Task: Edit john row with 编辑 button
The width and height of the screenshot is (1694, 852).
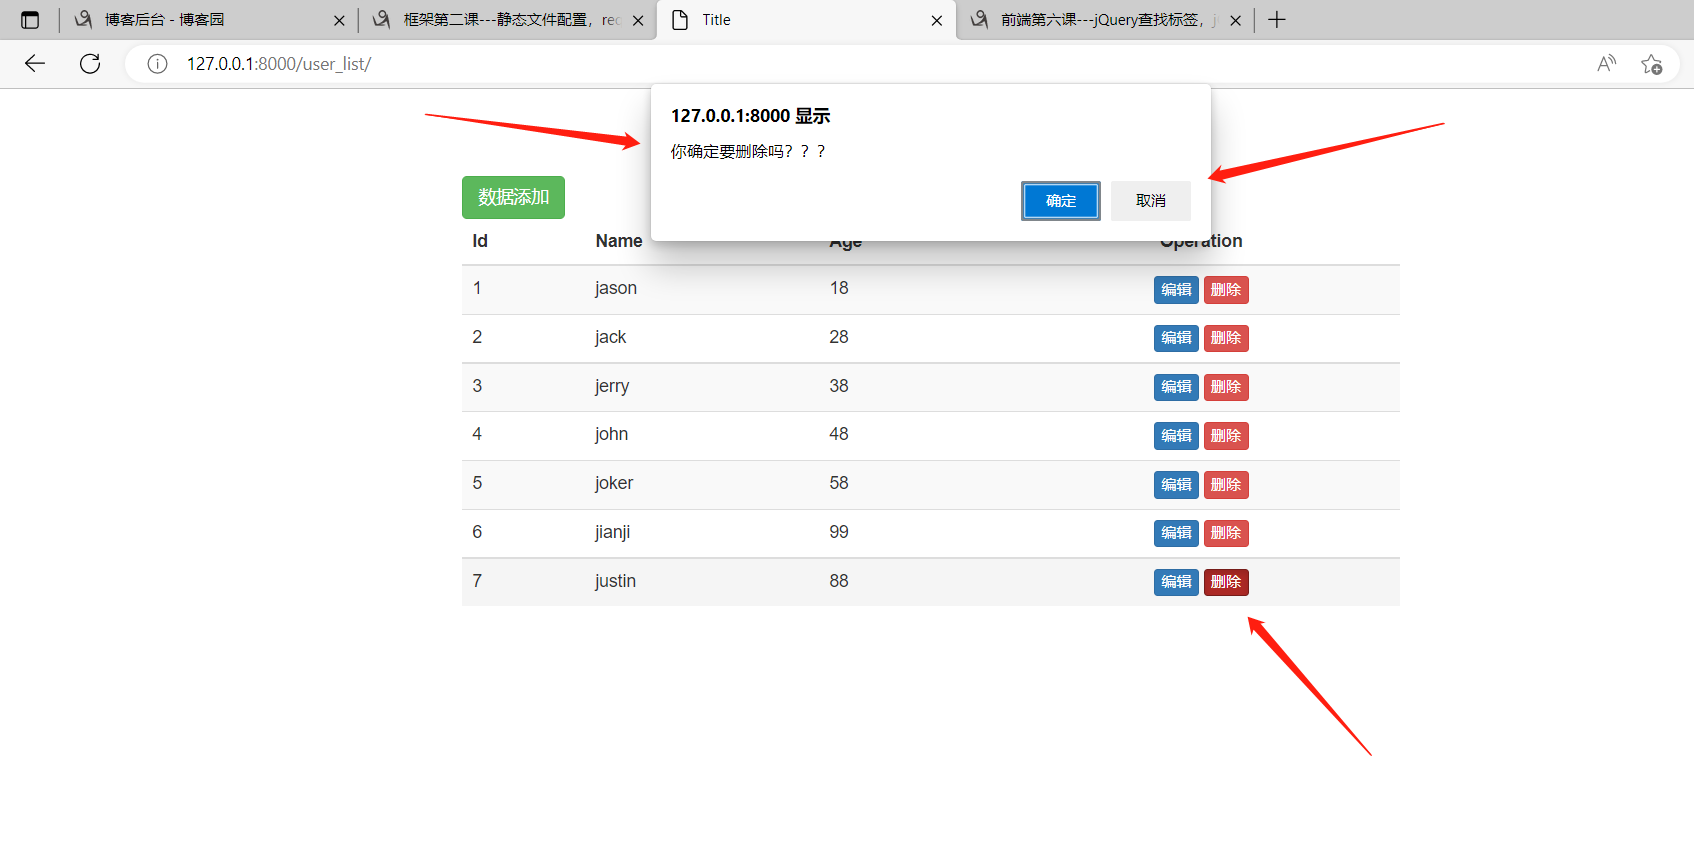Action: pos(1176,436)
